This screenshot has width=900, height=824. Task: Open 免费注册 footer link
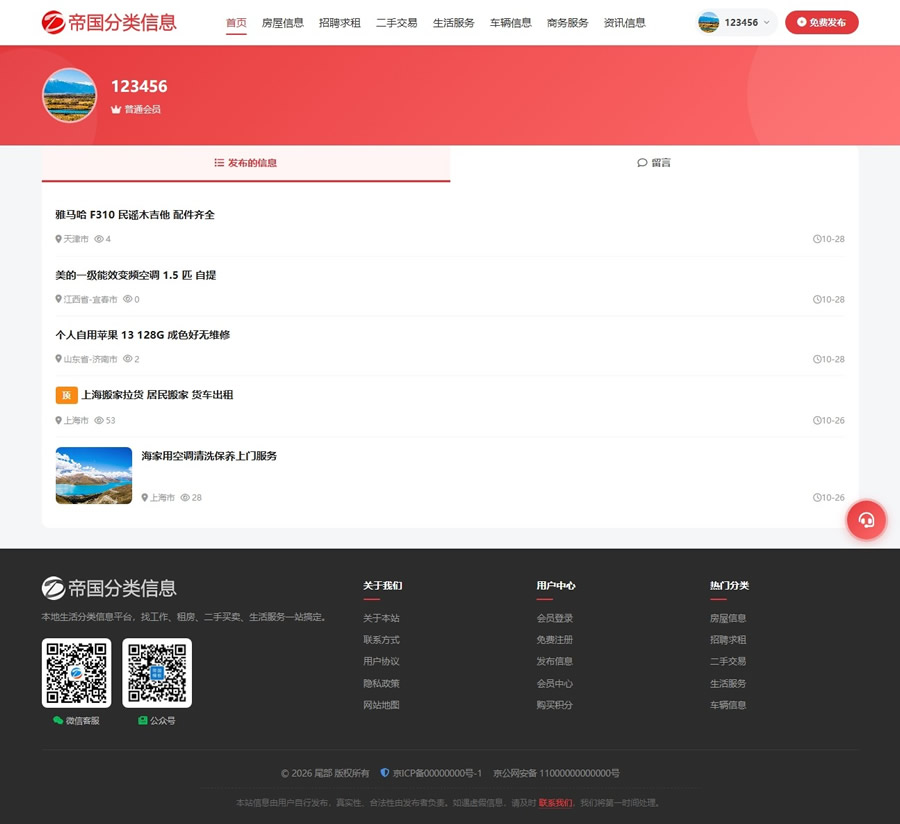[554, 640]
